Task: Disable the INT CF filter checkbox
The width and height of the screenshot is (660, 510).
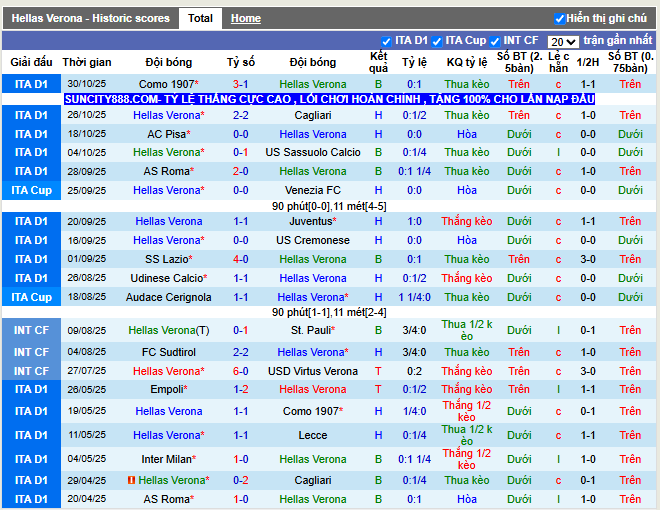Action: coord(495,41)
